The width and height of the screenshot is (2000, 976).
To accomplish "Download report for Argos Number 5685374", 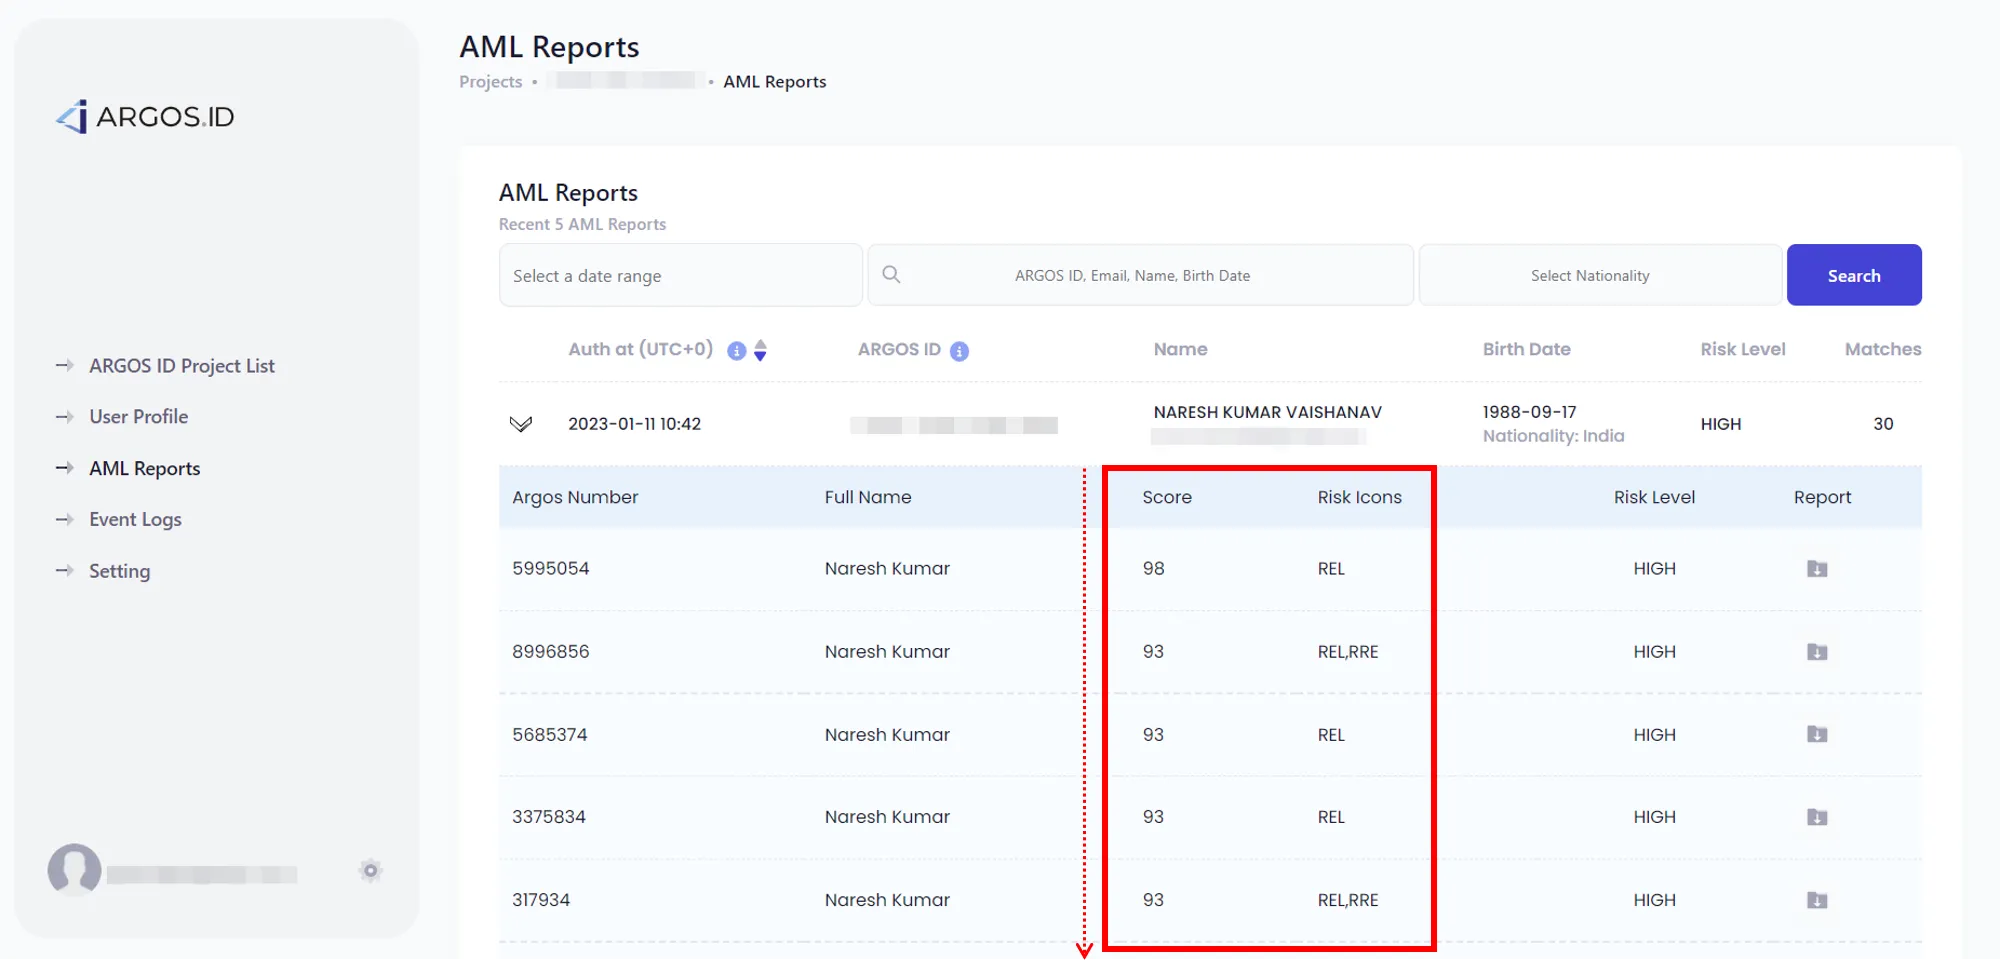I will [1817, 734].
